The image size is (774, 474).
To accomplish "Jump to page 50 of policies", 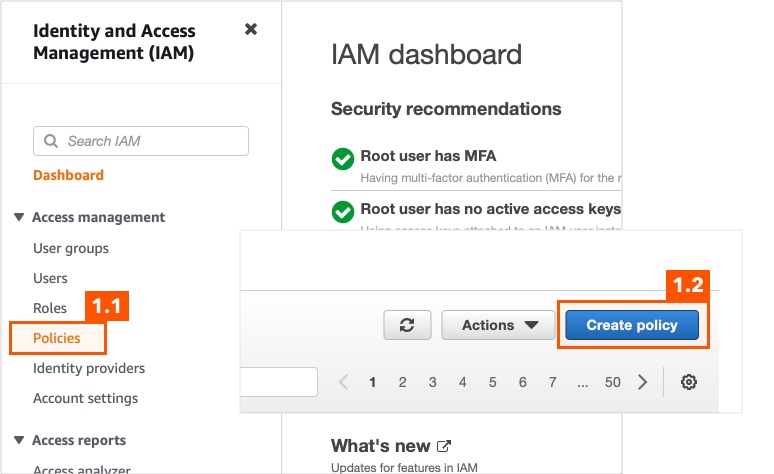I will point(613,382).
